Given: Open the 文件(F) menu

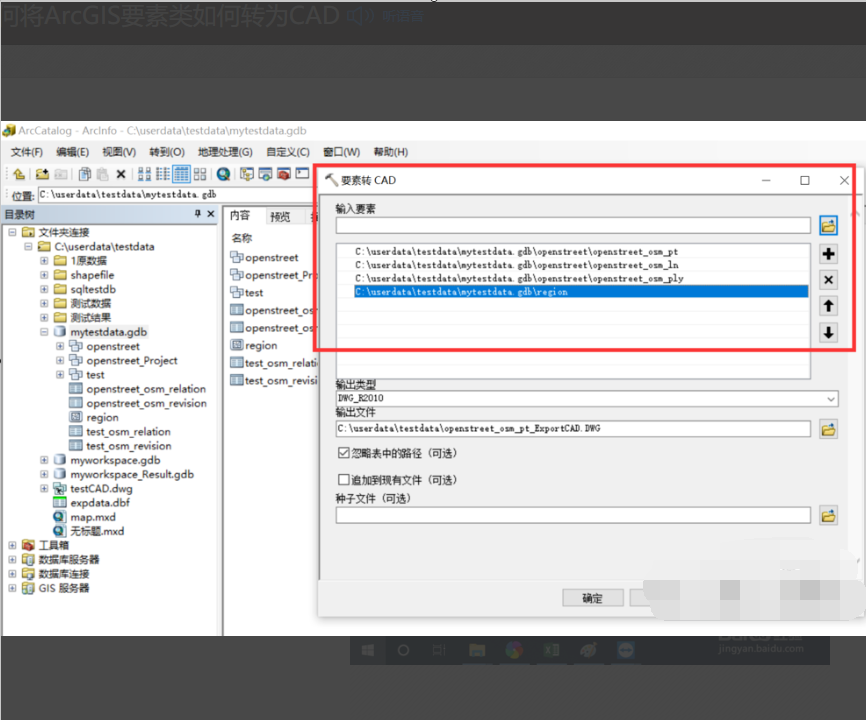Looking at the screenshot, I should (27, 152).
